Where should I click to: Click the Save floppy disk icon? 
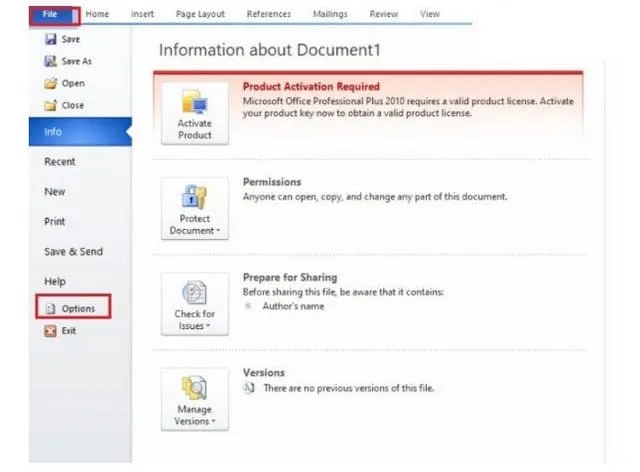(x=51, y=39)
